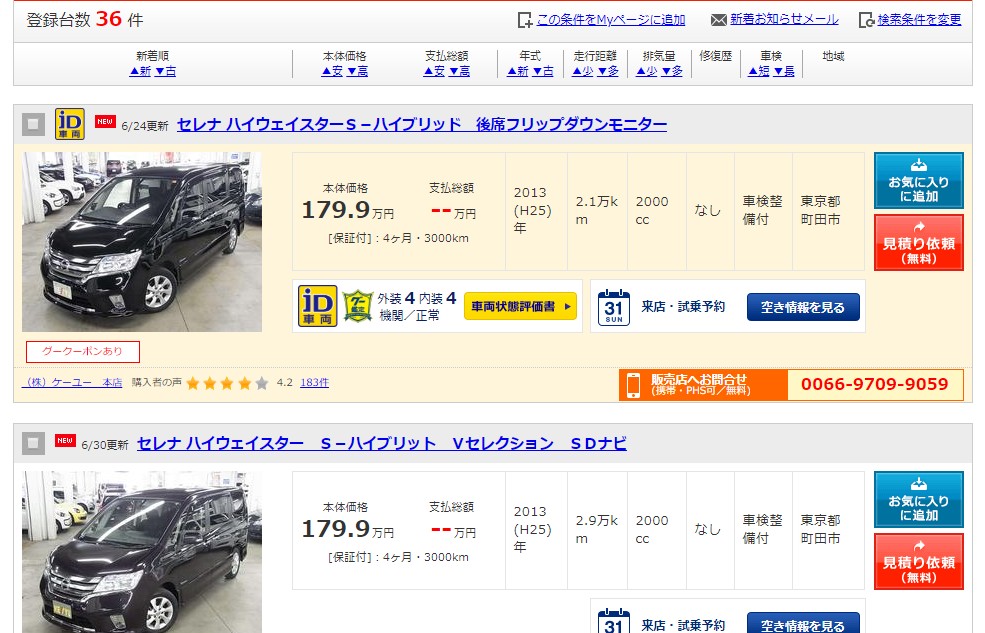Click the green Goo inspection badge icon
Screen dimensions: 985x633
pyautogui.click(x=358, y=306)
